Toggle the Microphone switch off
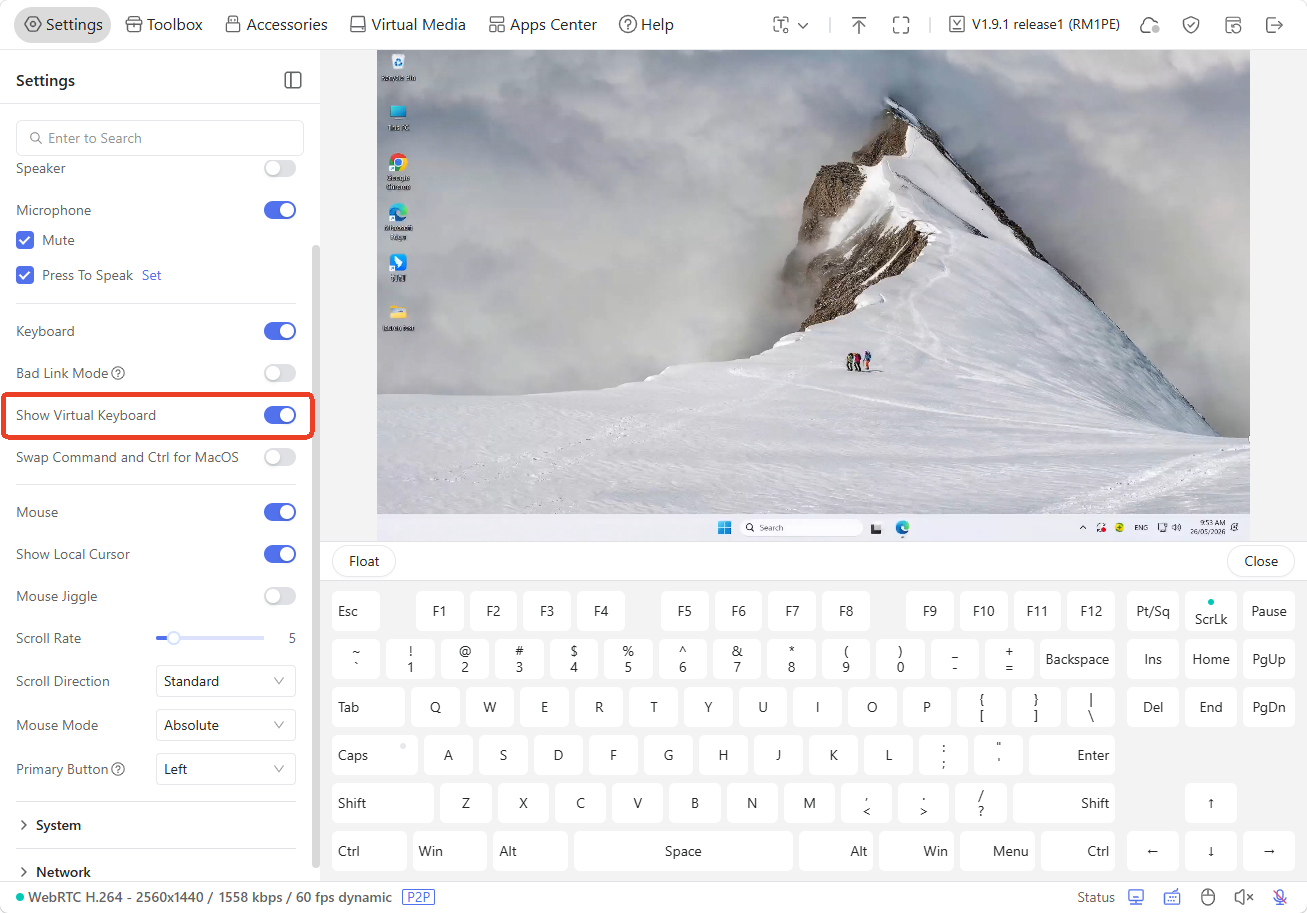The image size is (1307, 913). point(280,210)
